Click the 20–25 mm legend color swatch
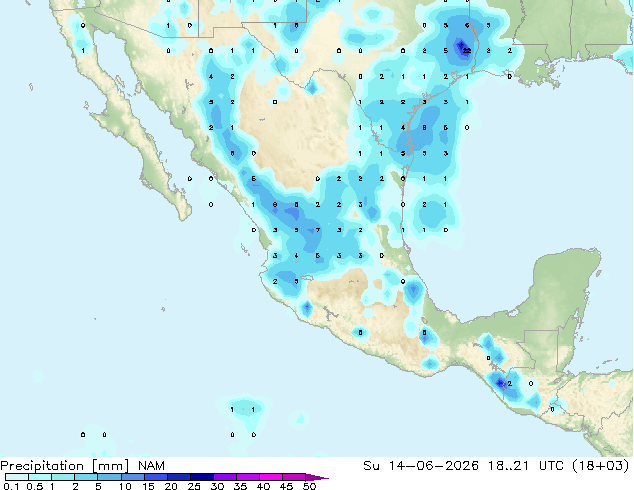634x490 pixels. tap(178, 477)
